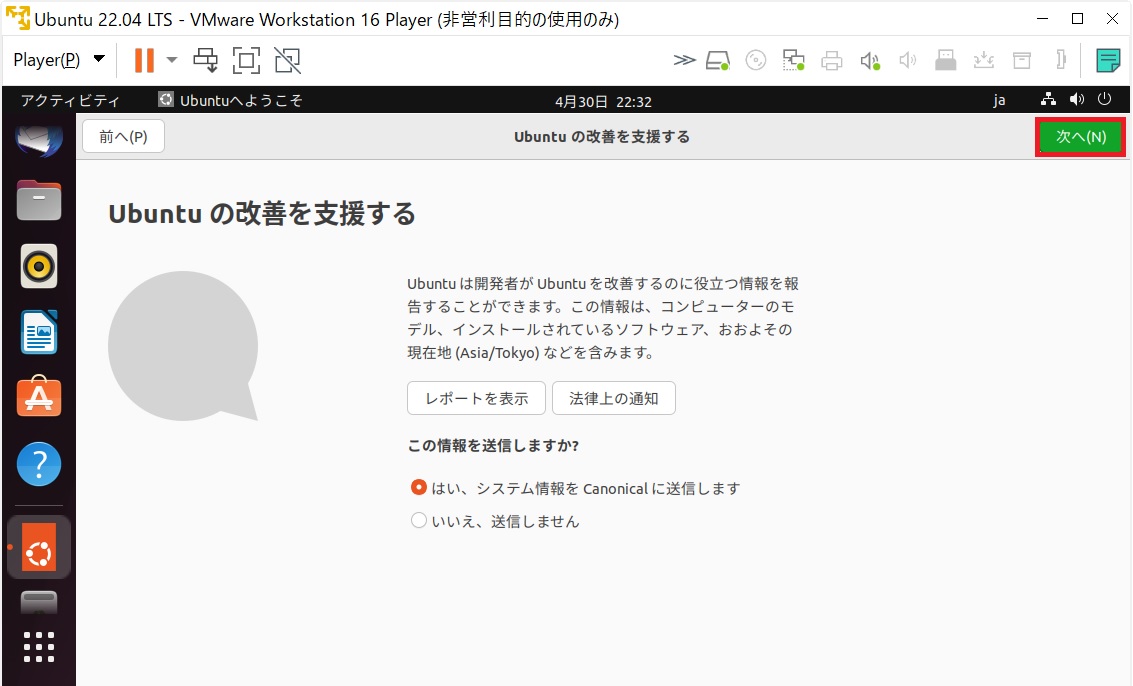Pause the virtual machine with the orange pause icon
This screenshot has width=1133, height=686.
point(145,60)
